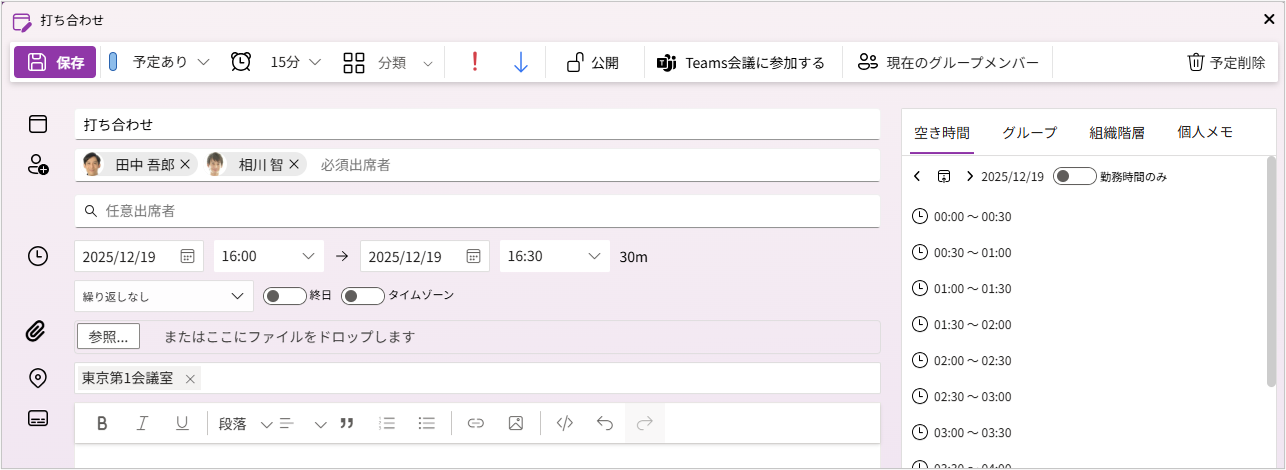Open start date calendar picker icon
Viewport: 1286px width, 470px height.
click(187, 256)
